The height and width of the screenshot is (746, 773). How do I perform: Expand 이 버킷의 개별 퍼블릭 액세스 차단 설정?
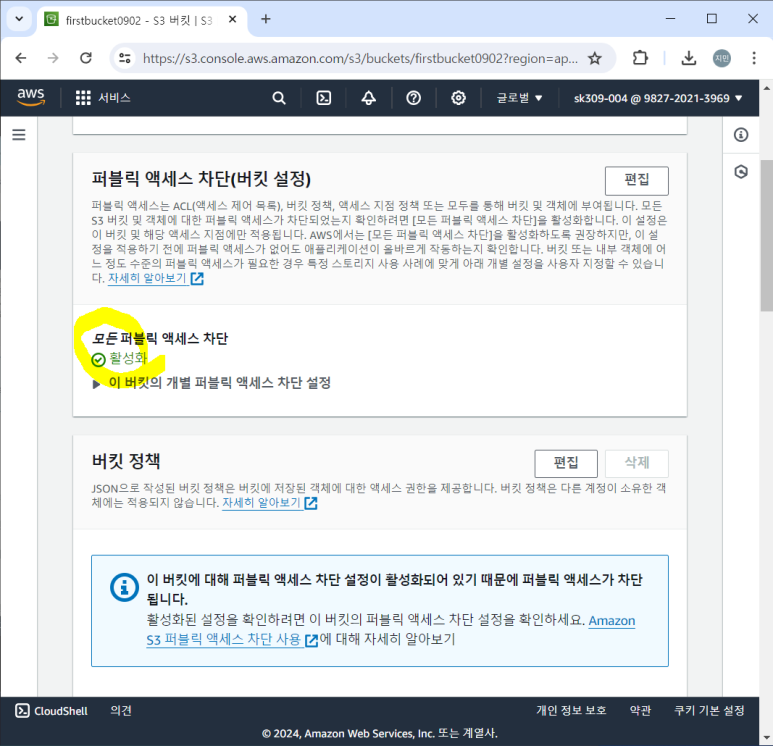[212, 383]
